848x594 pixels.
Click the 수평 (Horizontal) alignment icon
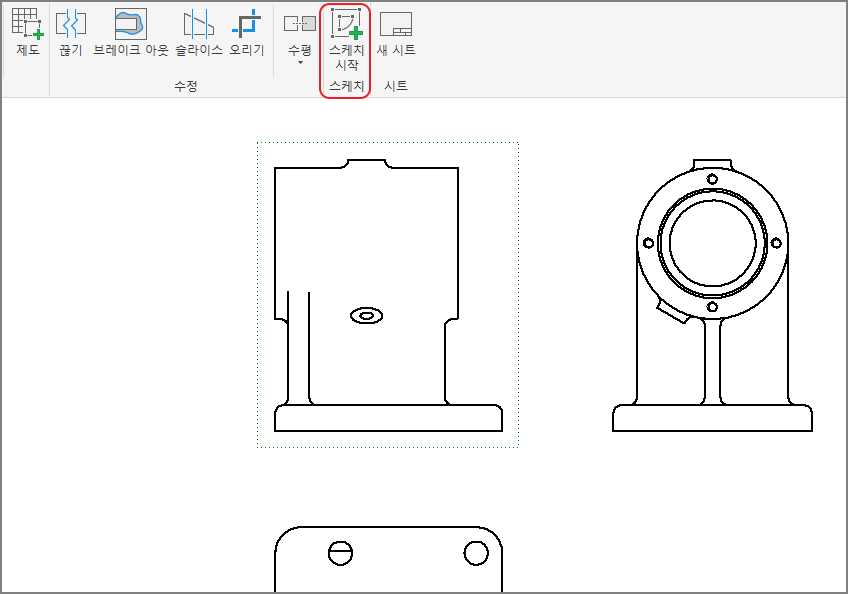point(300,24)
